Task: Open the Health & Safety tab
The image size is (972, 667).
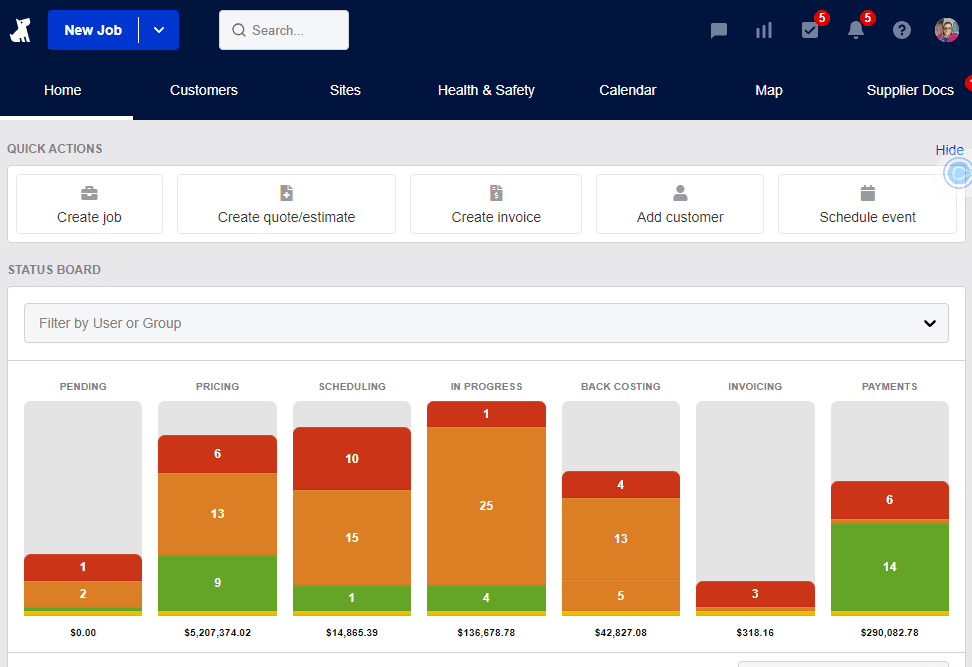Action: [486, 90]
